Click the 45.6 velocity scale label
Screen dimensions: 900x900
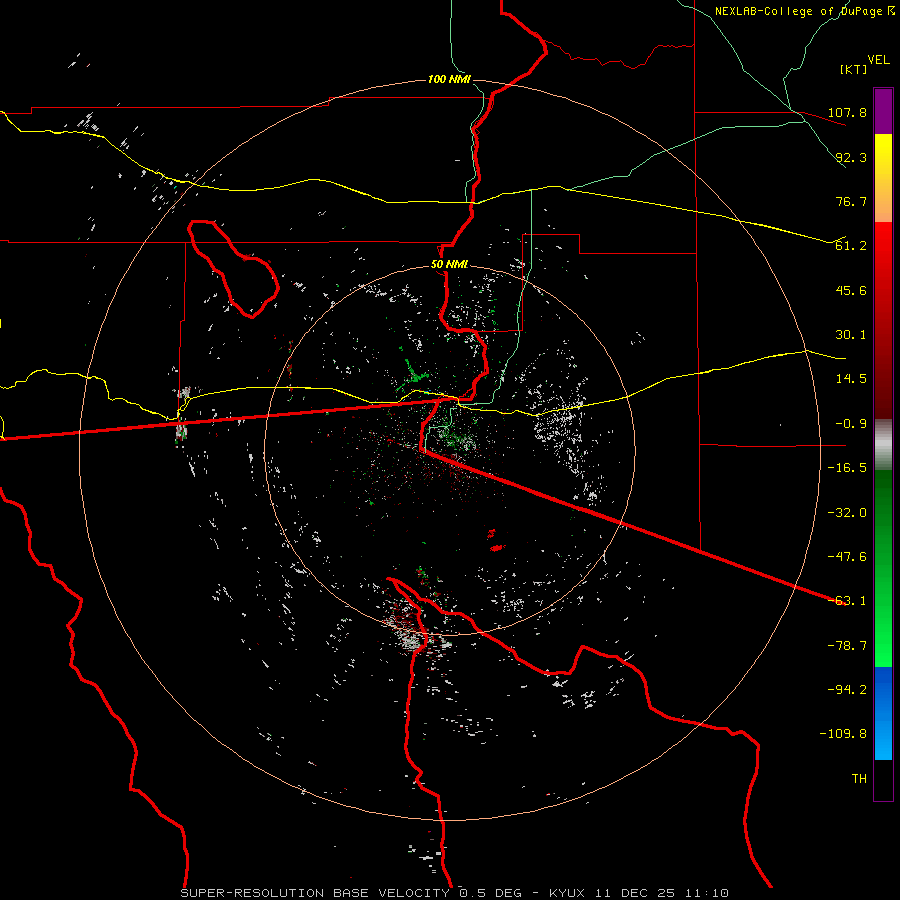(851, 290)
